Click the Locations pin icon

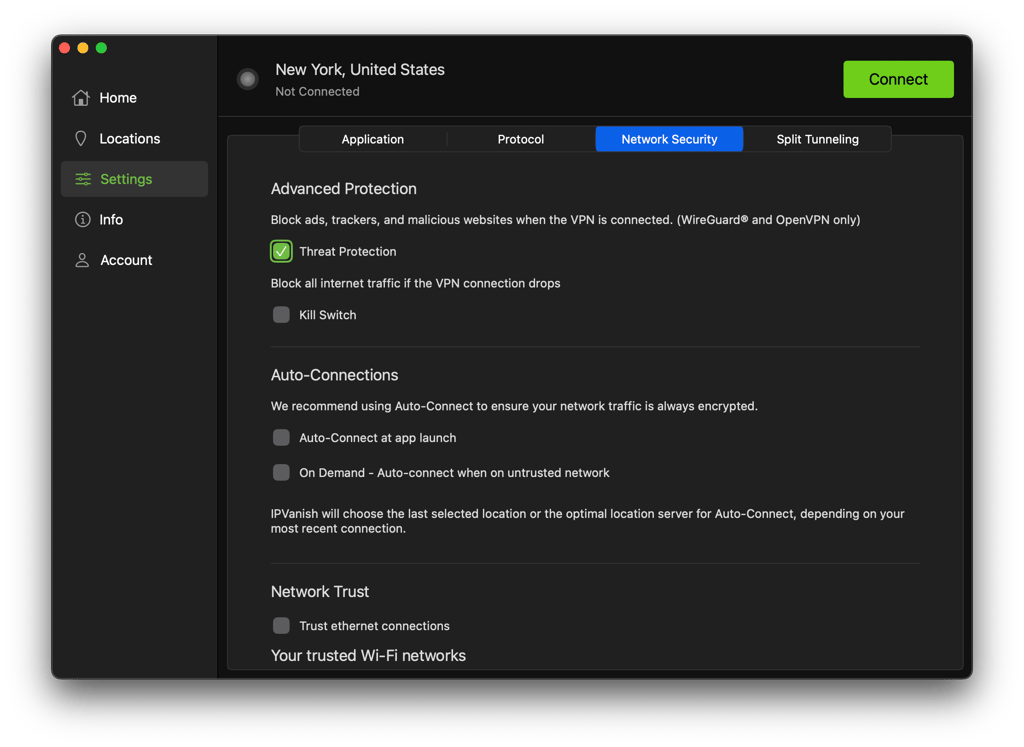click(x=81, y=138)
